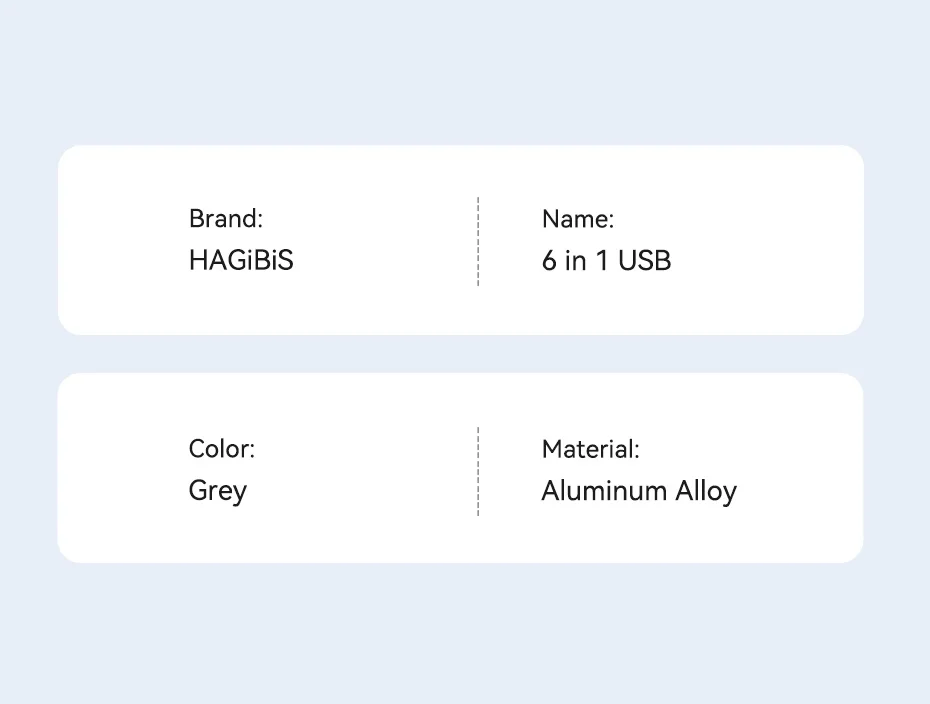Image resolution: width=930 pixels, height=704 pixels.
Task: Click the dashed divider between Color and Material
Action: coord(478,471)
